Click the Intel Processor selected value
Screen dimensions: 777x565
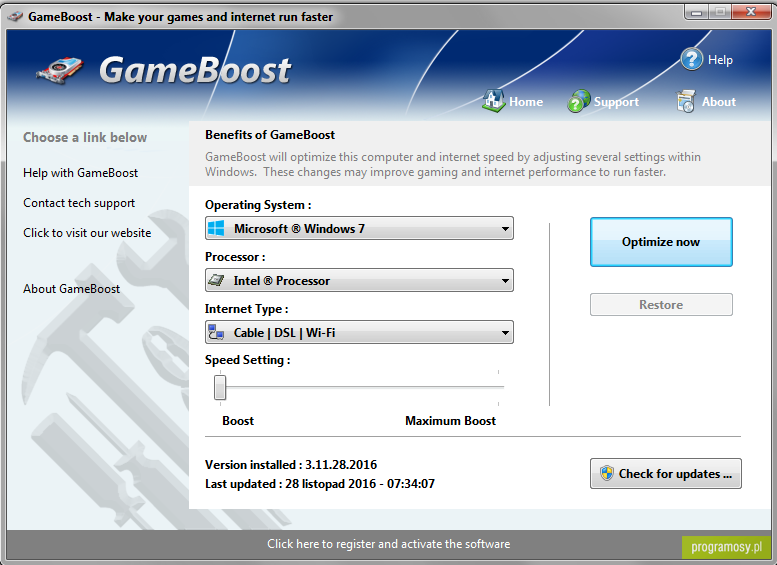[x=281, y=281]
